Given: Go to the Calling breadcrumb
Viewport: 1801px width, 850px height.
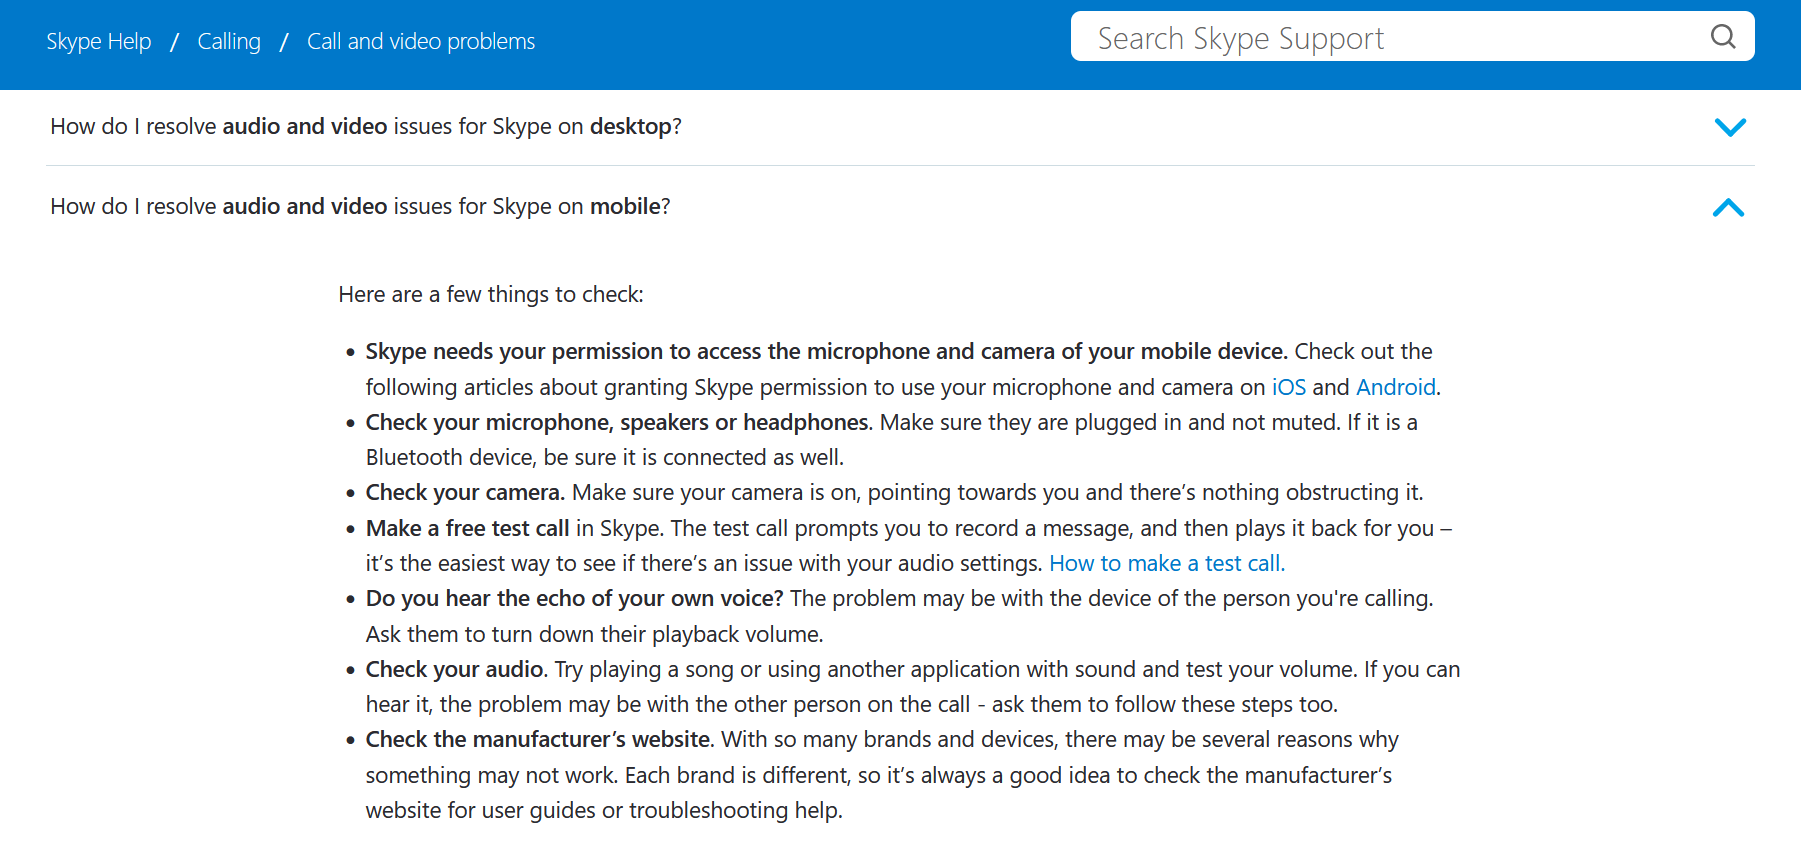Looking at the screenshot, I should click(x=229, y=41).
